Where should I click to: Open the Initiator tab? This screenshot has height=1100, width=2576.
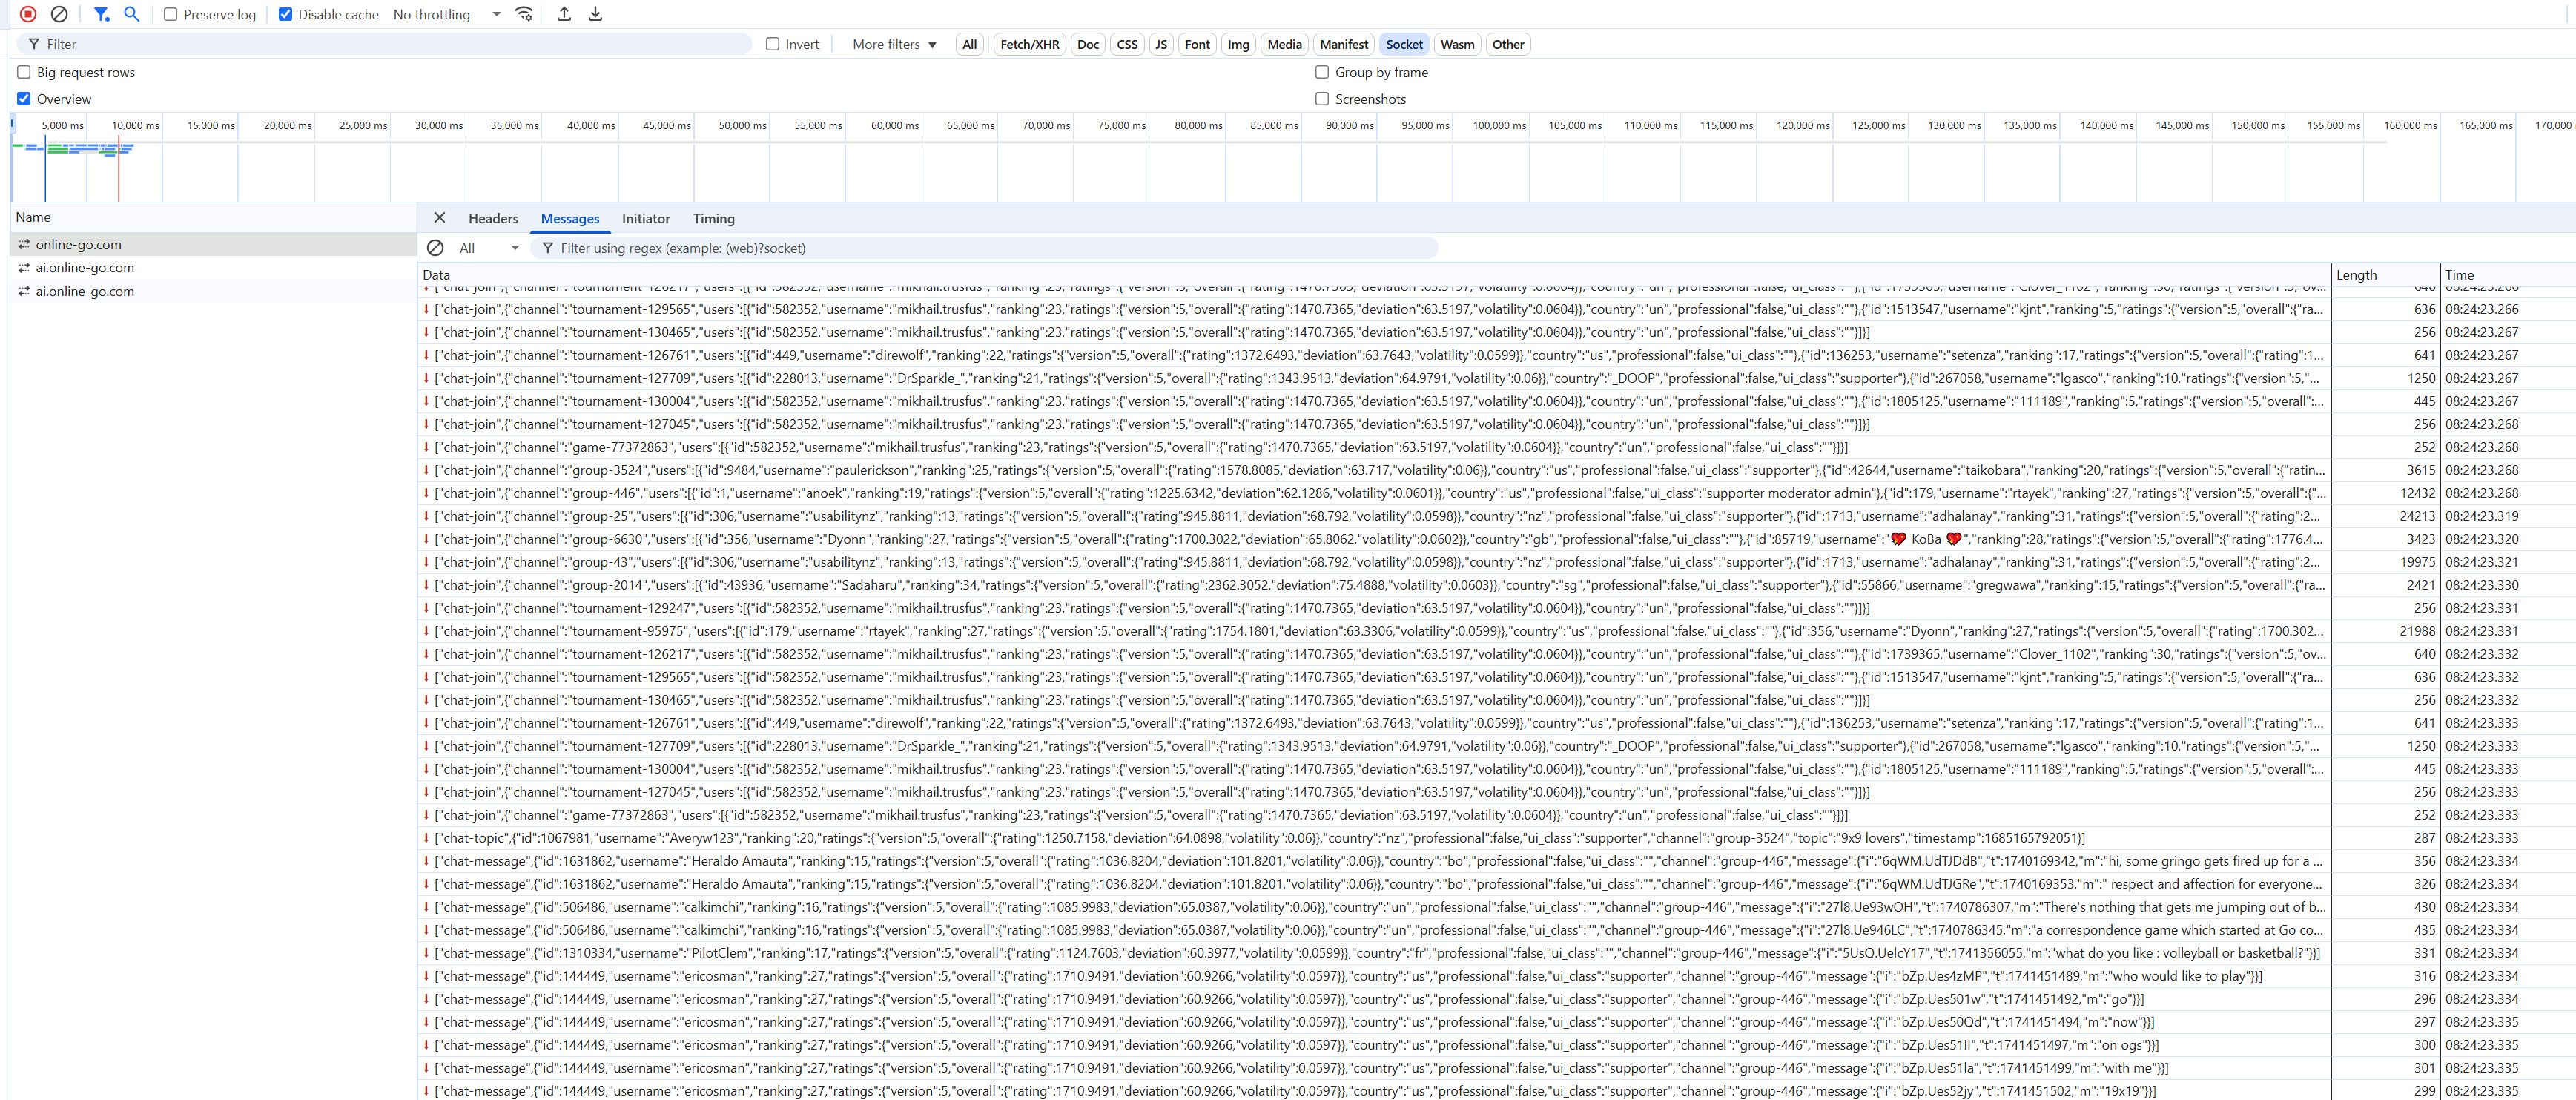coord(646,218)
